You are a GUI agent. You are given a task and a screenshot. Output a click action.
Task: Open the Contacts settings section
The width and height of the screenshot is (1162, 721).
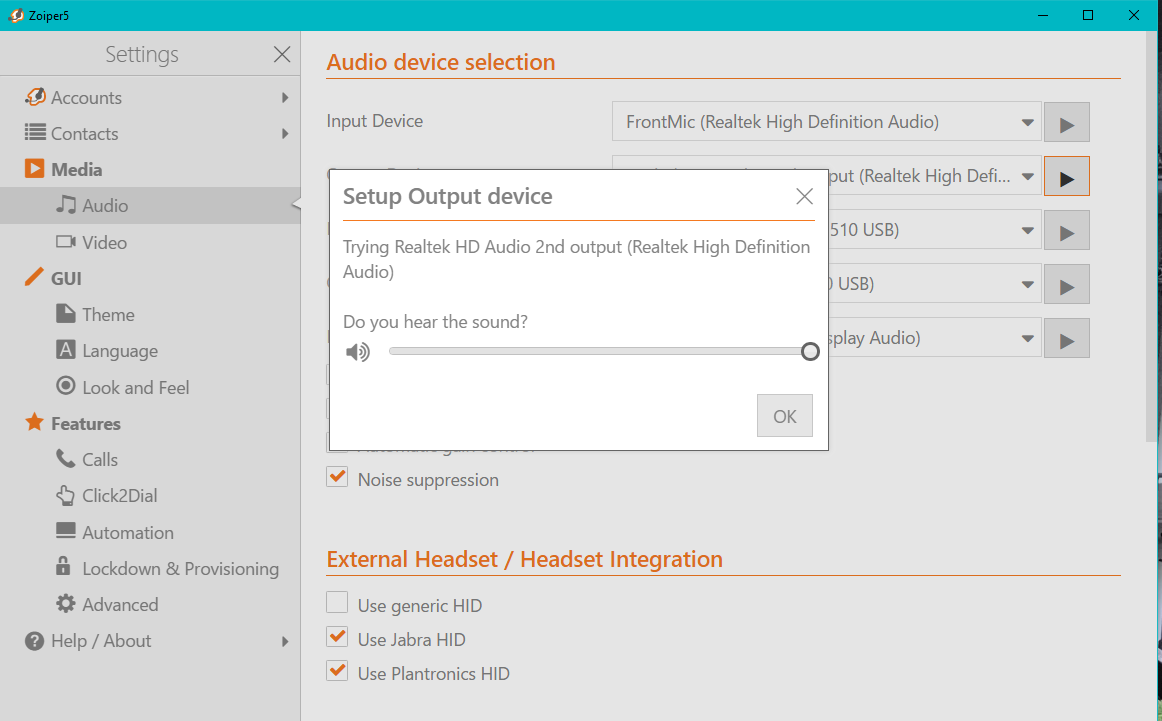(84, 134)
